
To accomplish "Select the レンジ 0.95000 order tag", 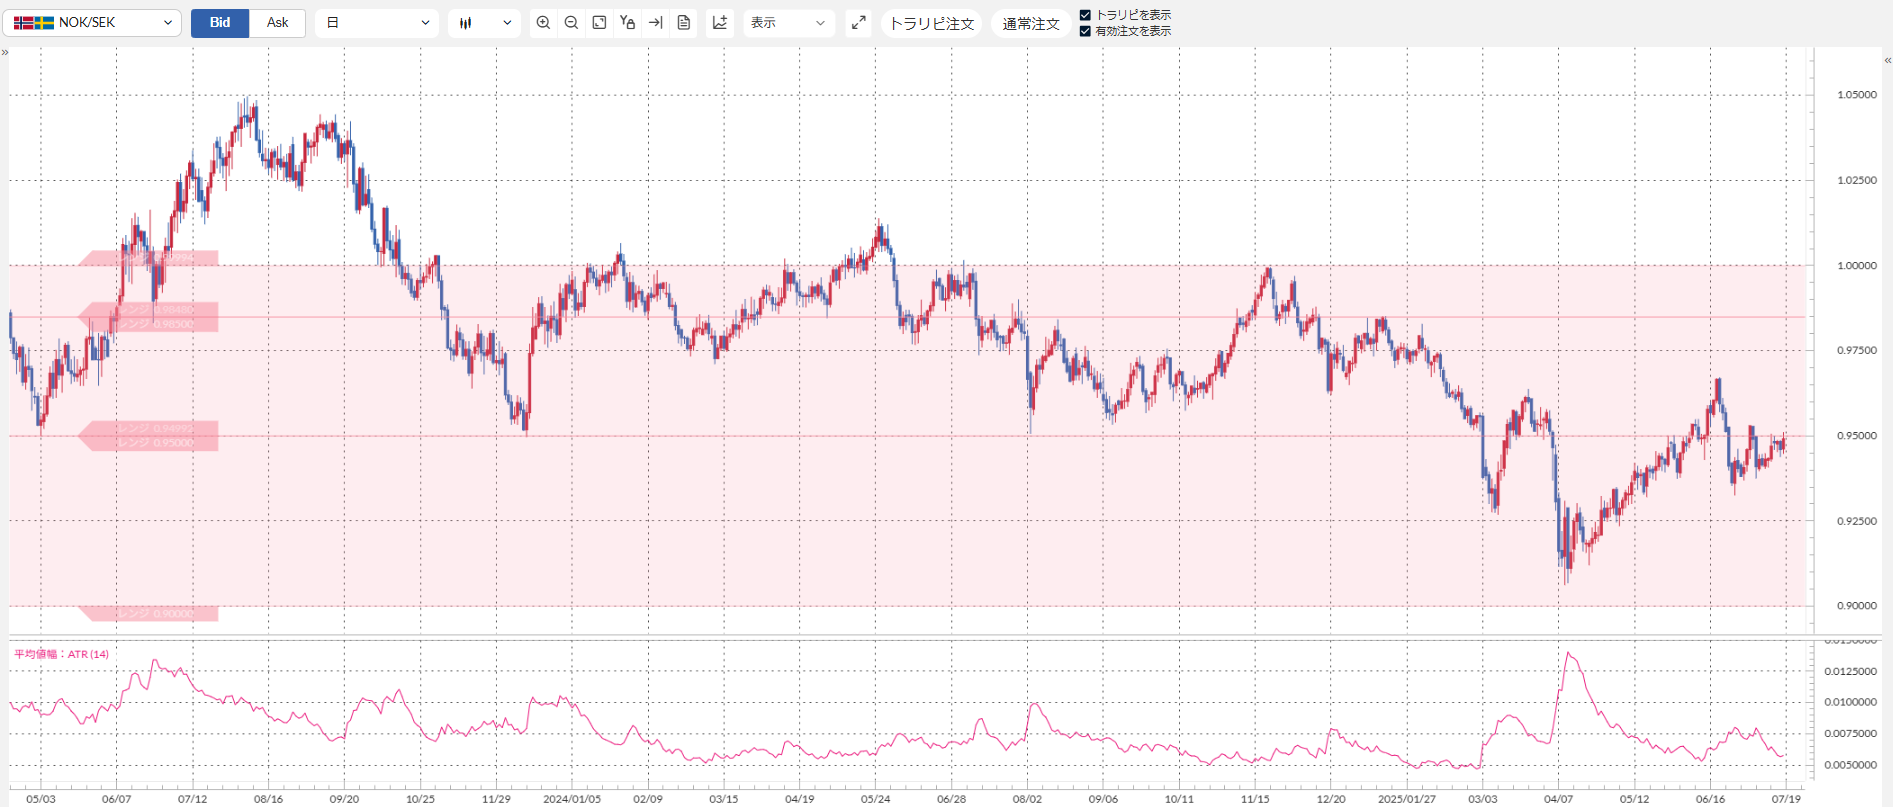I will 149,443.
